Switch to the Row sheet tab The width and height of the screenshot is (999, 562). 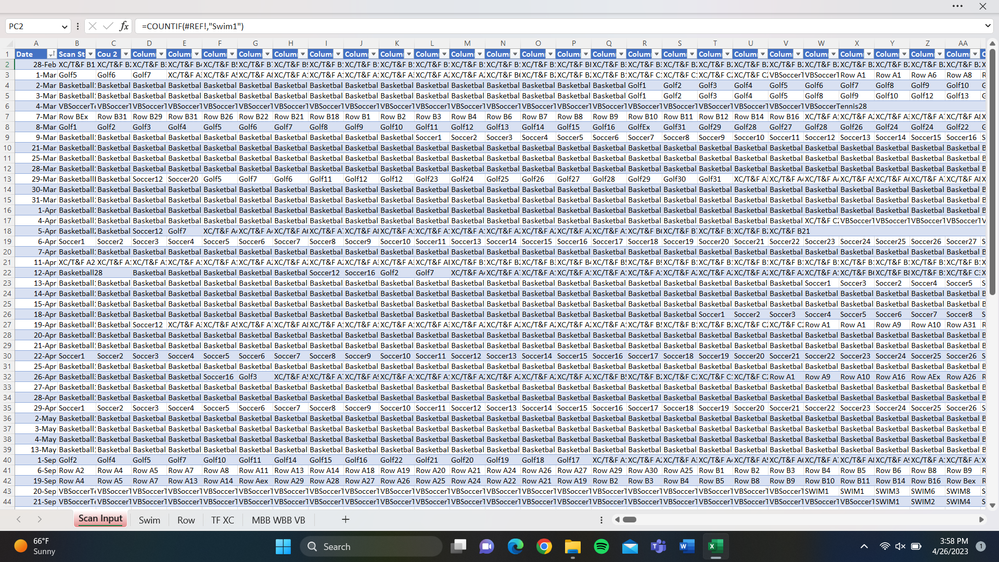click(x=186, y=520)
